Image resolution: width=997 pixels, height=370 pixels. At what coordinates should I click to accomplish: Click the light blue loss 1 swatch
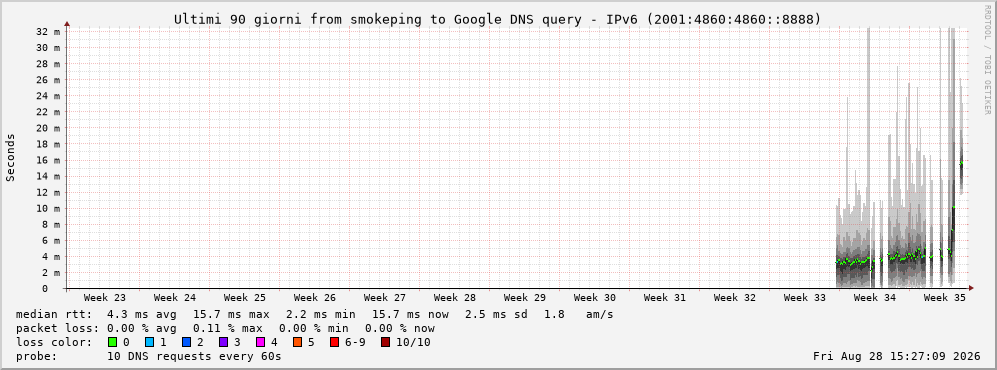click(149, 343)
